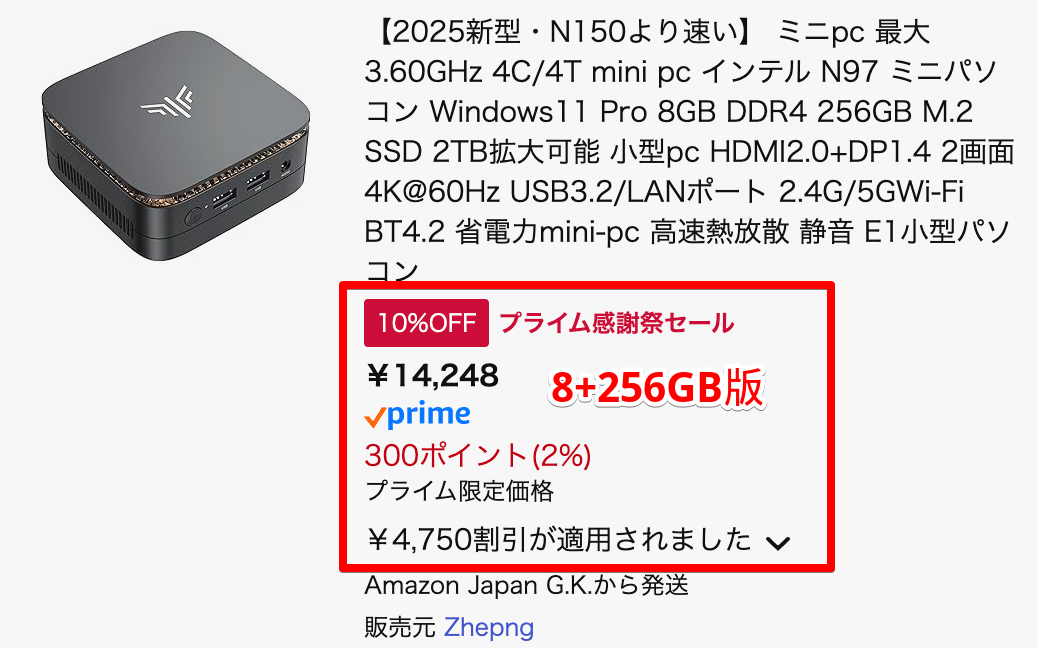The image size is (1038, 648).
Task: Click the left USB port in product image
Action: (x=224, y=199)
